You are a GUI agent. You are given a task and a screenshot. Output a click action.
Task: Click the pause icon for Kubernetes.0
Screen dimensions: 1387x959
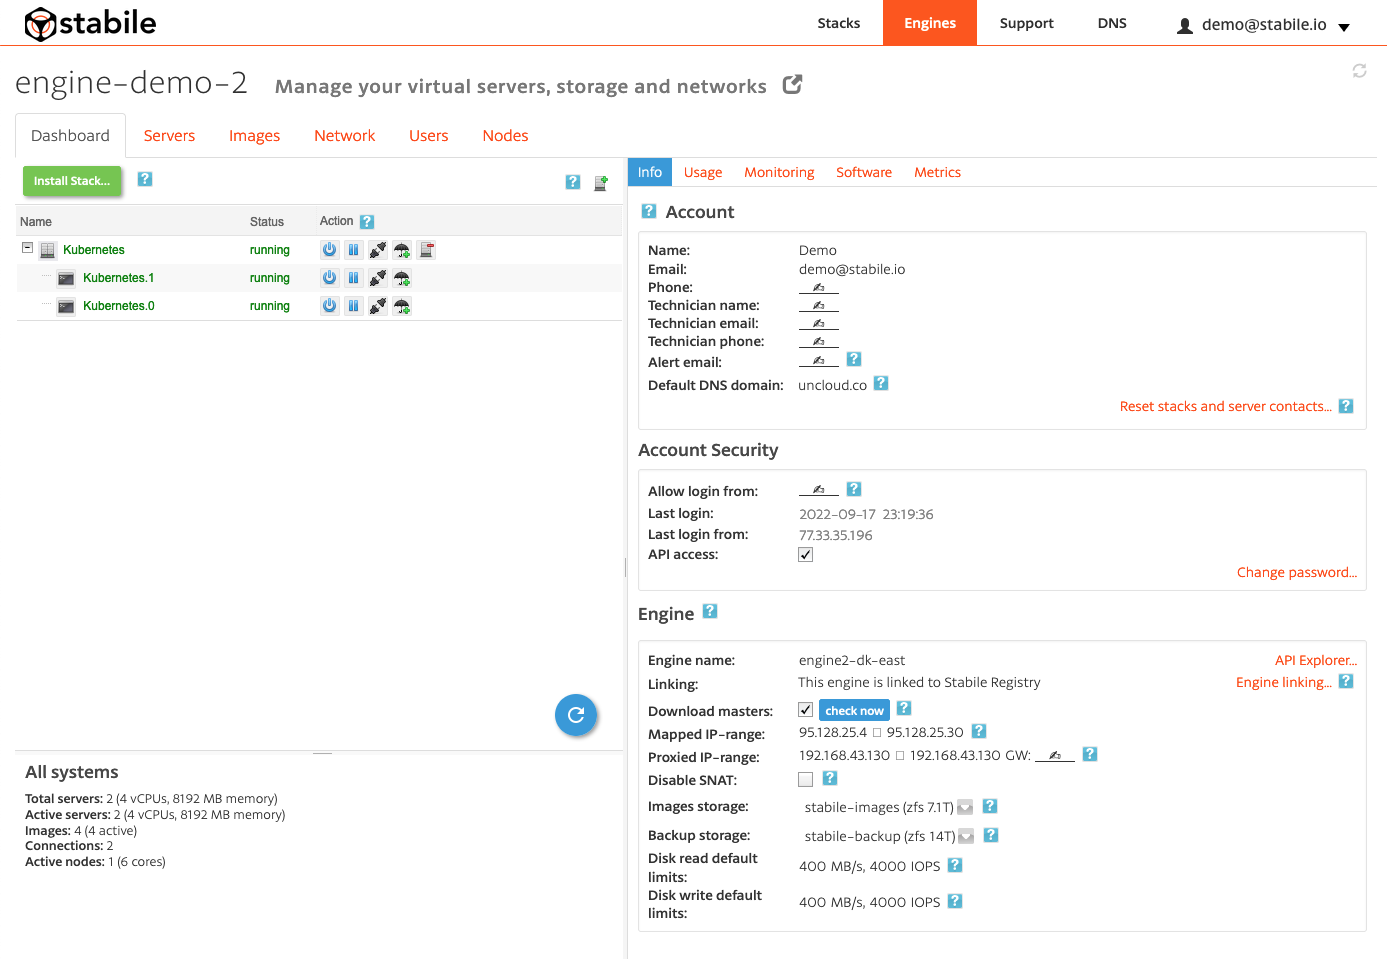tap(354, 306)
